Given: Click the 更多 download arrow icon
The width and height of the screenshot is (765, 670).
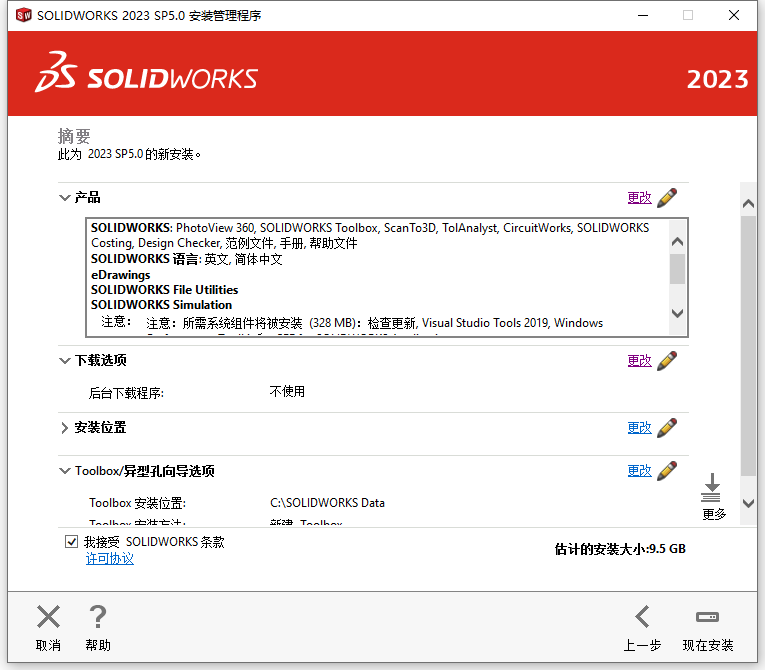Looking at the screenshot, I should [711, 487].
